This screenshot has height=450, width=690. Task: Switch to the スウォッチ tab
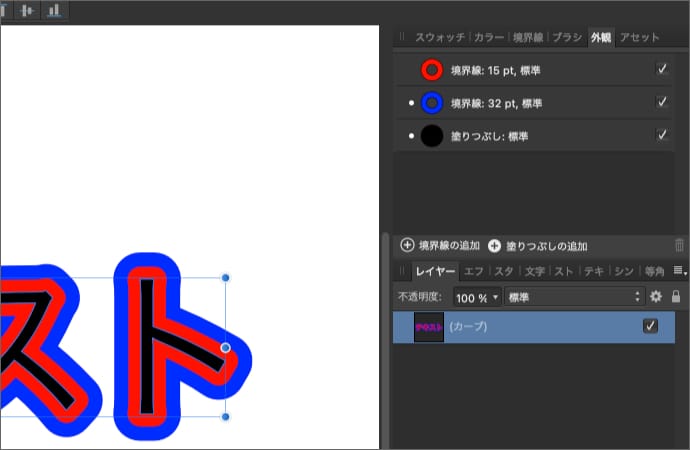(x=440, y=37)
